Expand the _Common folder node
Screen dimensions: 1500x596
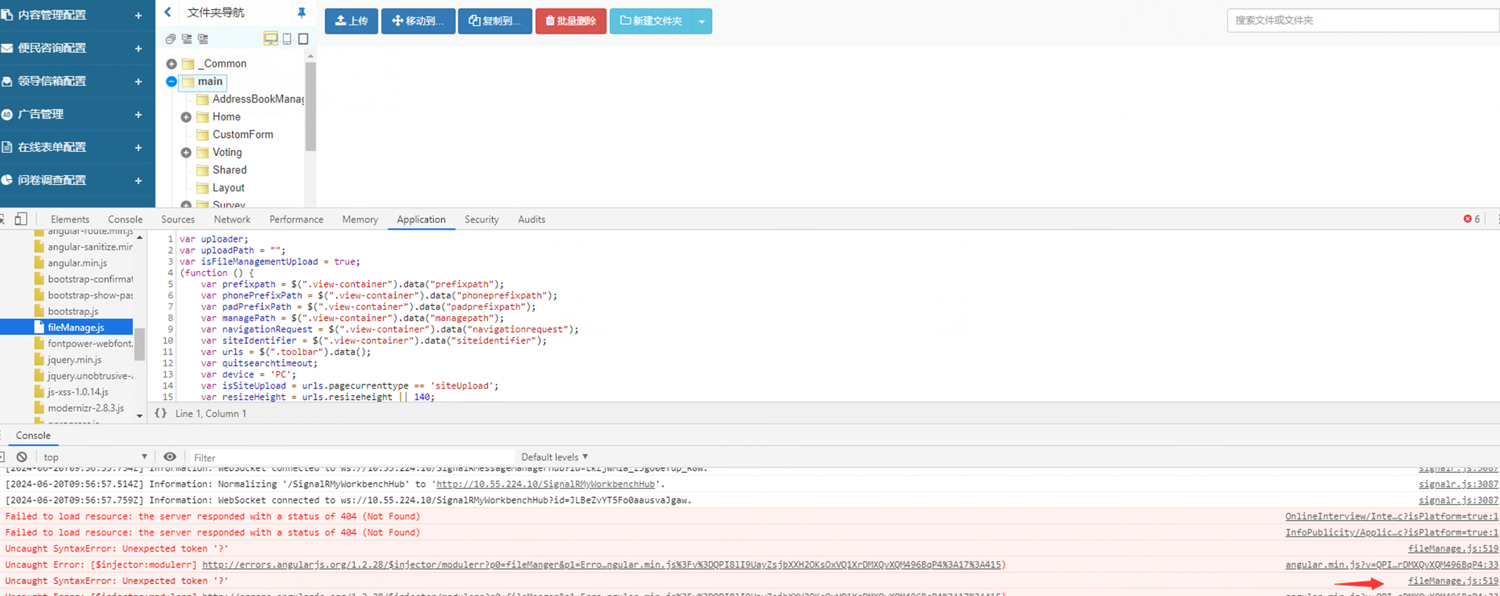(x=171, y=64)
